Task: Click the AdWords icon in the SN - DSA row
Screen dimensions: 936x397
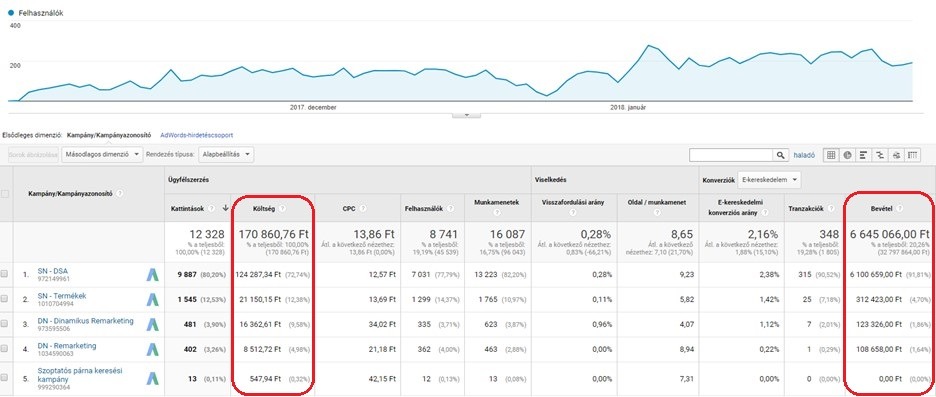Action: tap(153, 275)
